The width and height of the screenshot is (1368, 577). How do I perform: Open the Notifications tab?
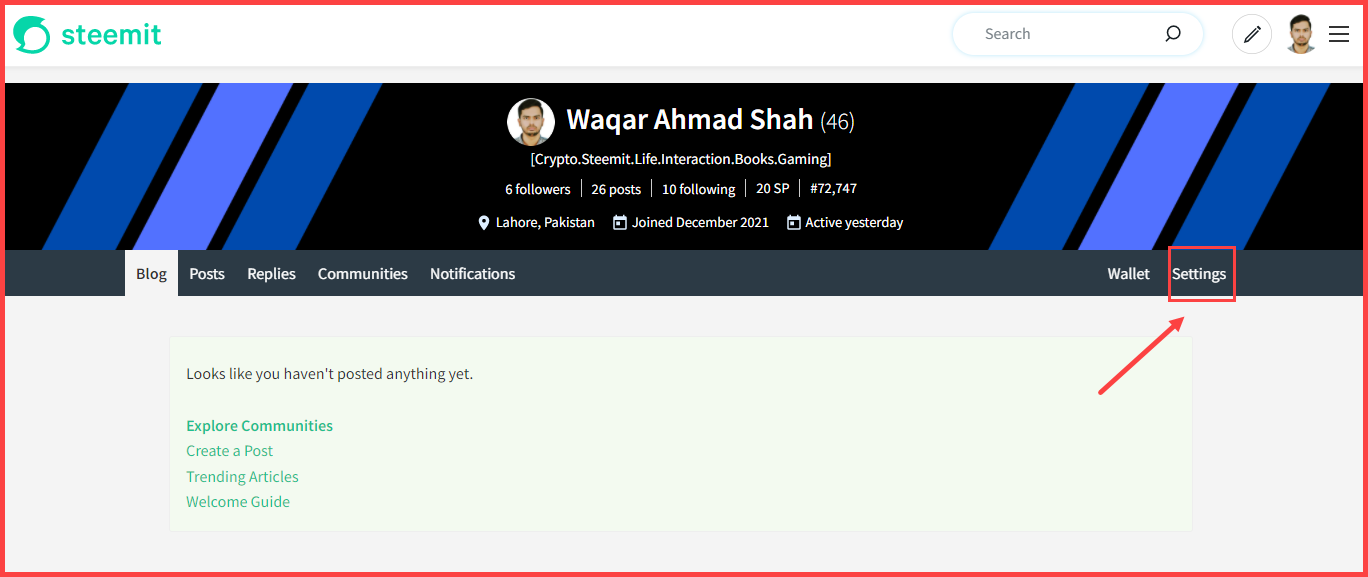(473, 274)
